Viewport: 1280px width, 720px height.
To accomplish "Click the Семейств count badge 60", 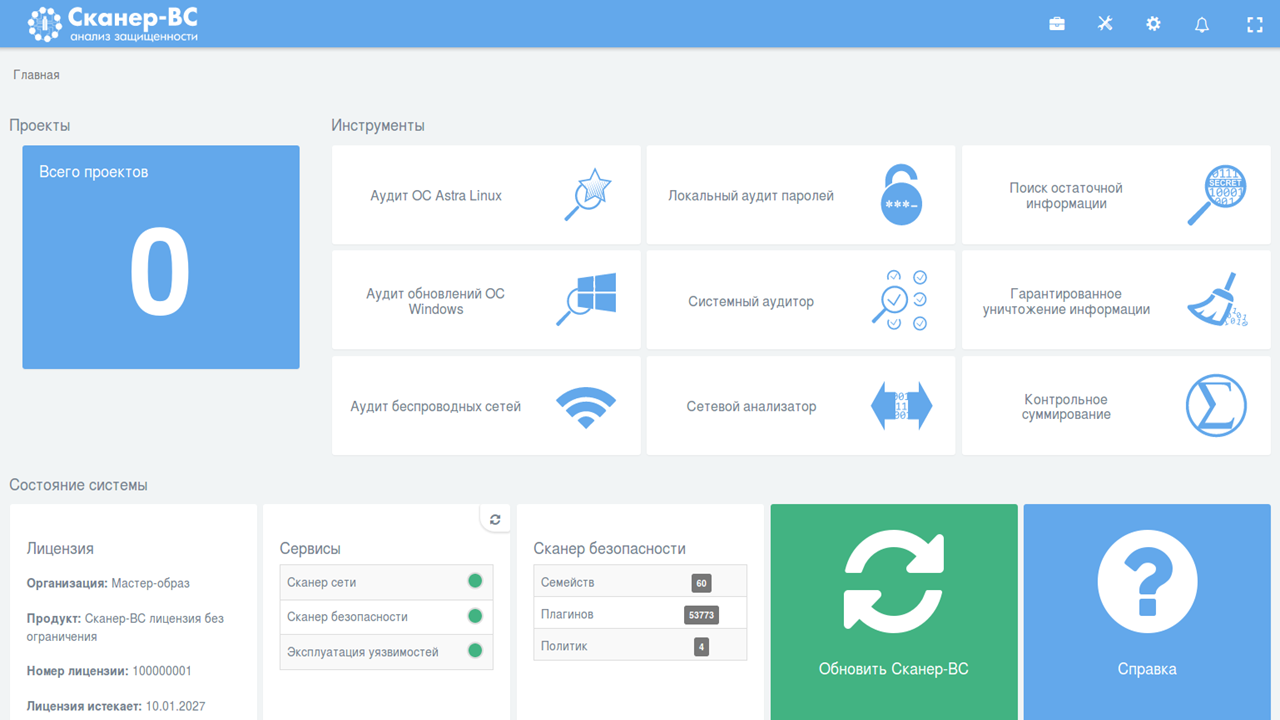I will (701, 583).
